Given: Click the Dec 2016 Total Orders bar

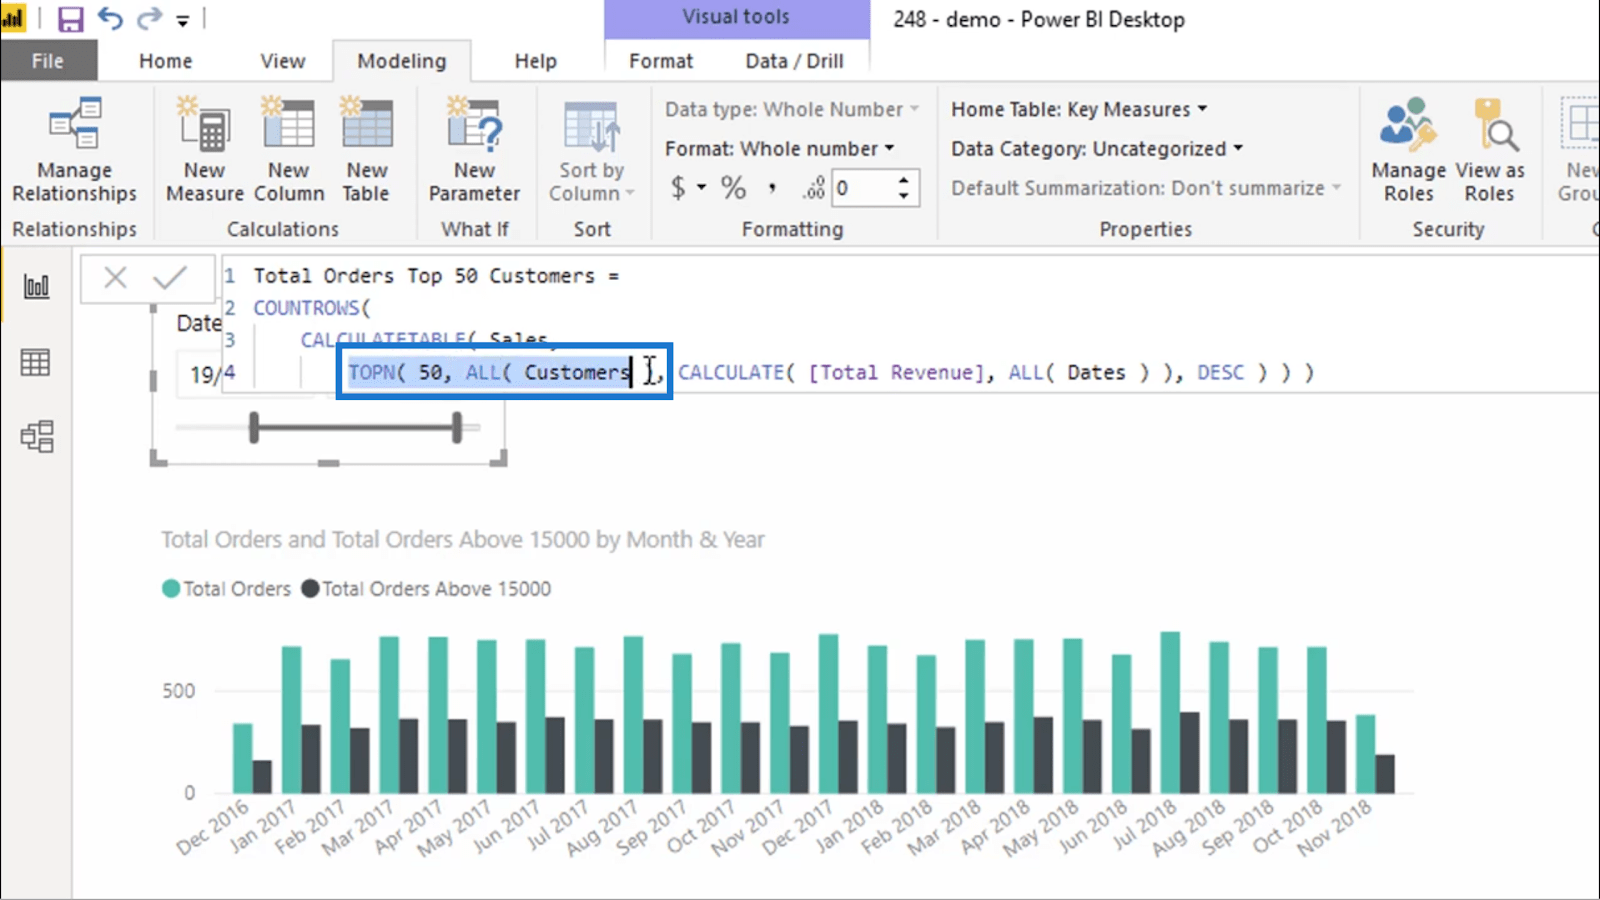Looking at the screenshot, I should (242, 758).
